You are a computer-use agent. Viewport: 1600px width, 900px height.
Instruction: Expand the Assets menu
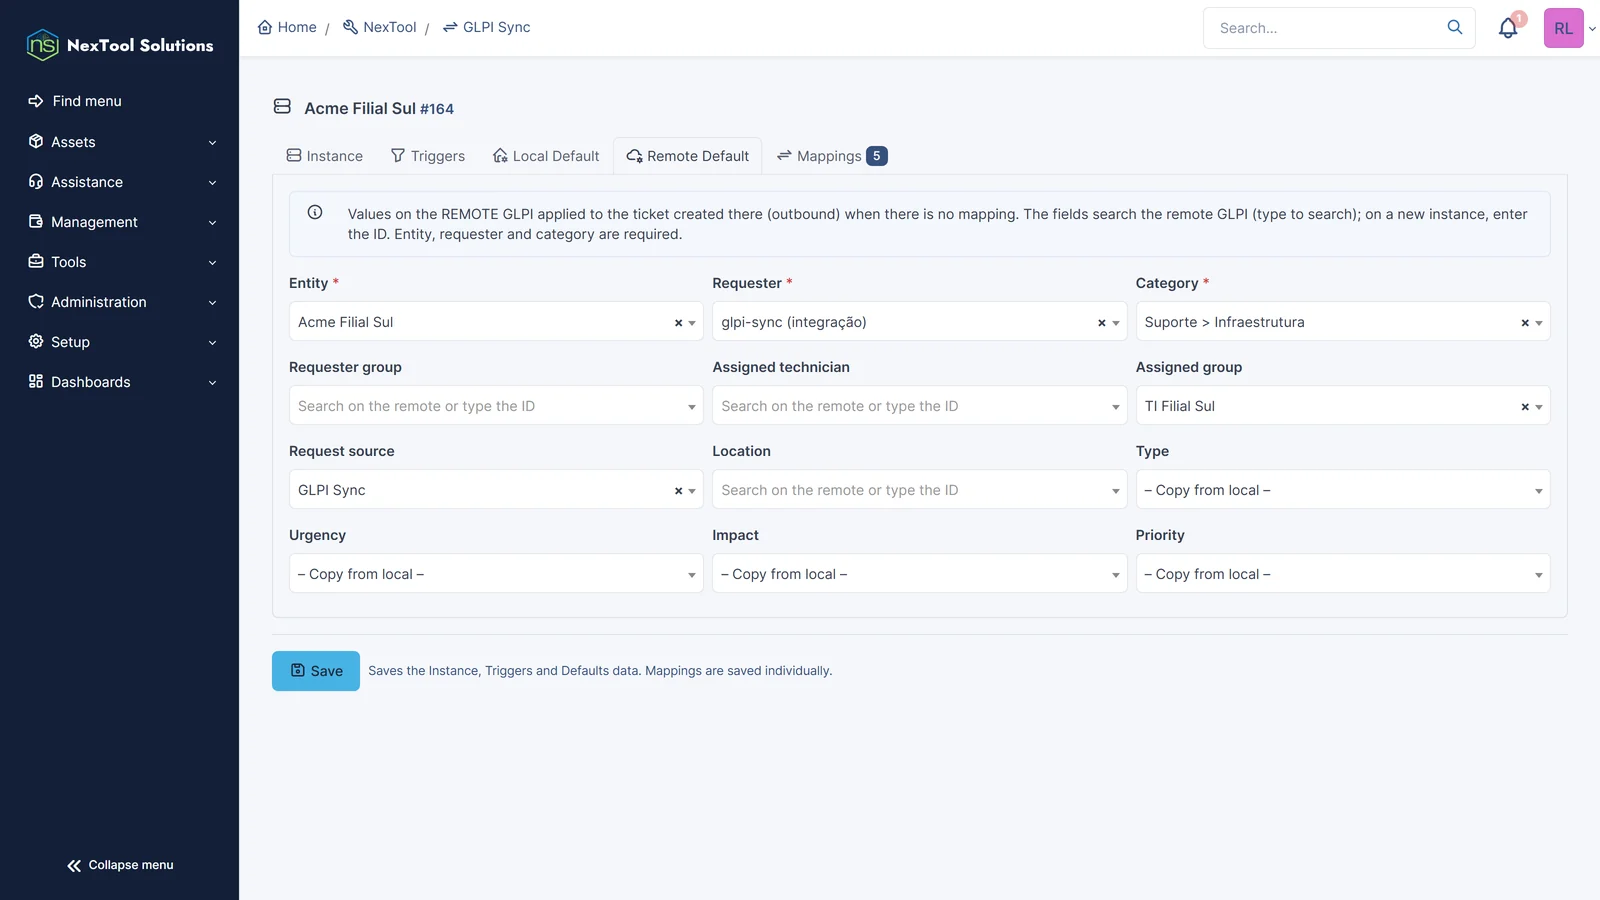(120, 142)
